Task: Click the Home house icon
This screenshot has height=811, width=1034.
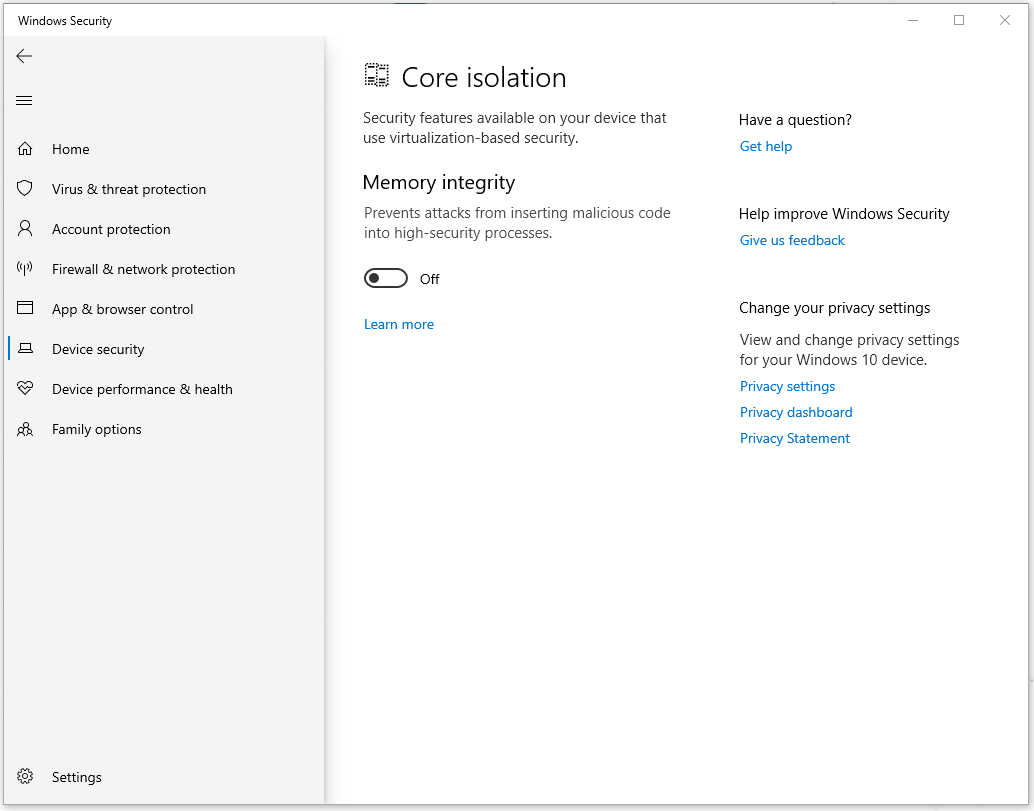Action: (25, 148)
